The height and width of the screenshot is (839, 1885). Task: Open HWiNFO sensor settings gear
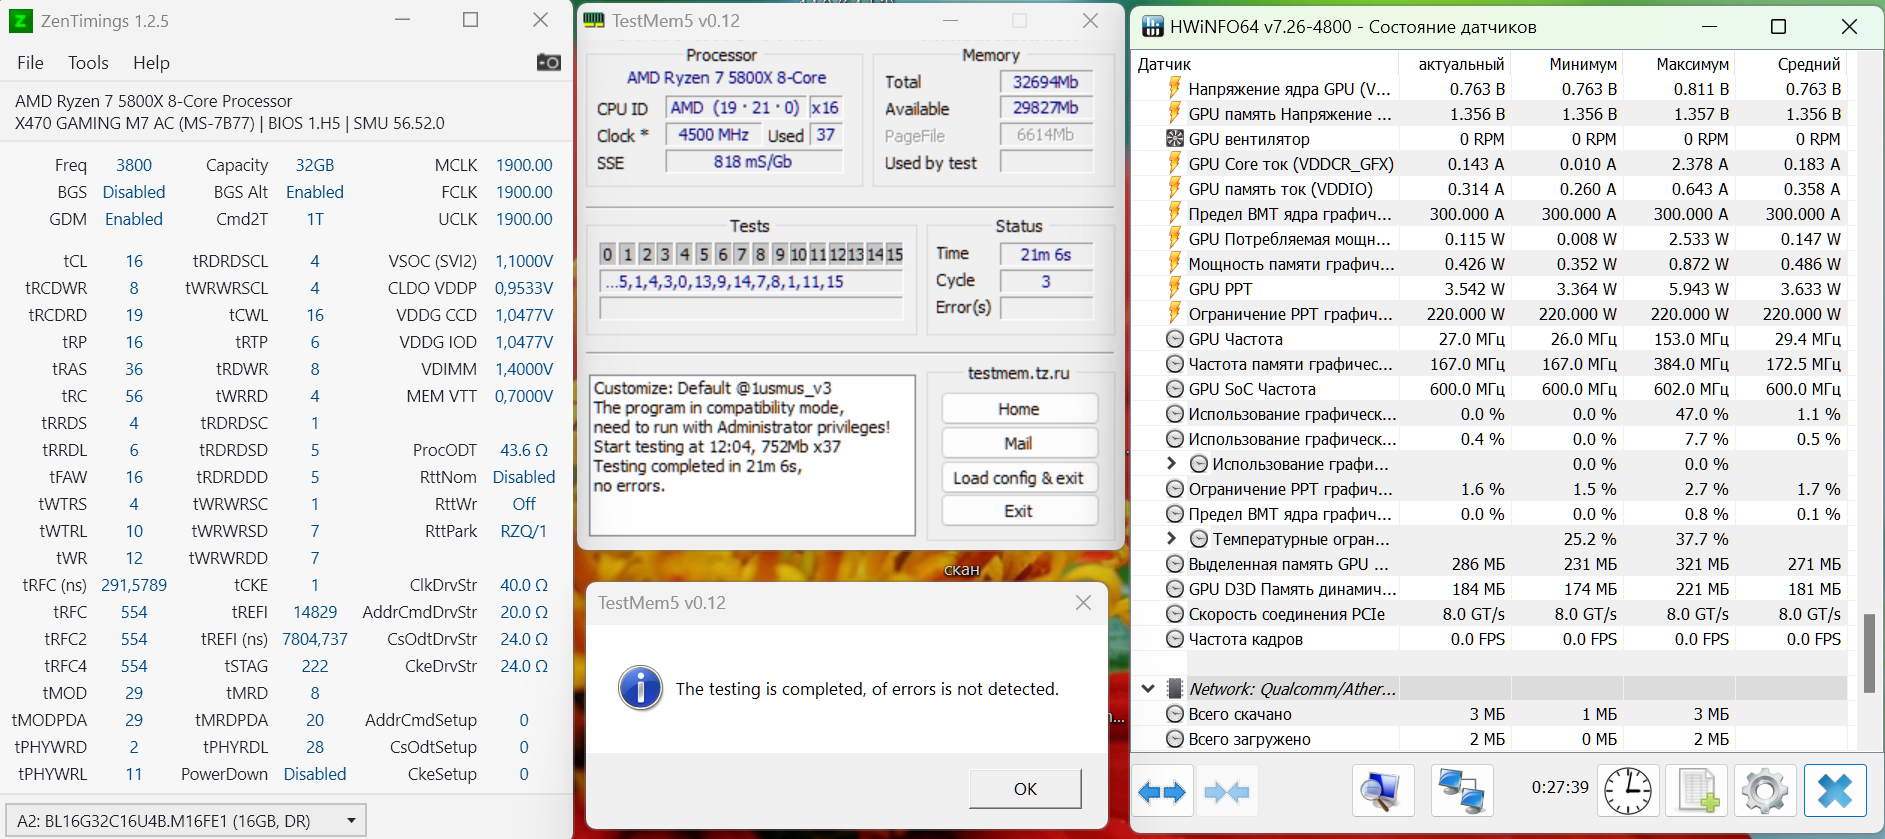click(x=1765, y=792)
